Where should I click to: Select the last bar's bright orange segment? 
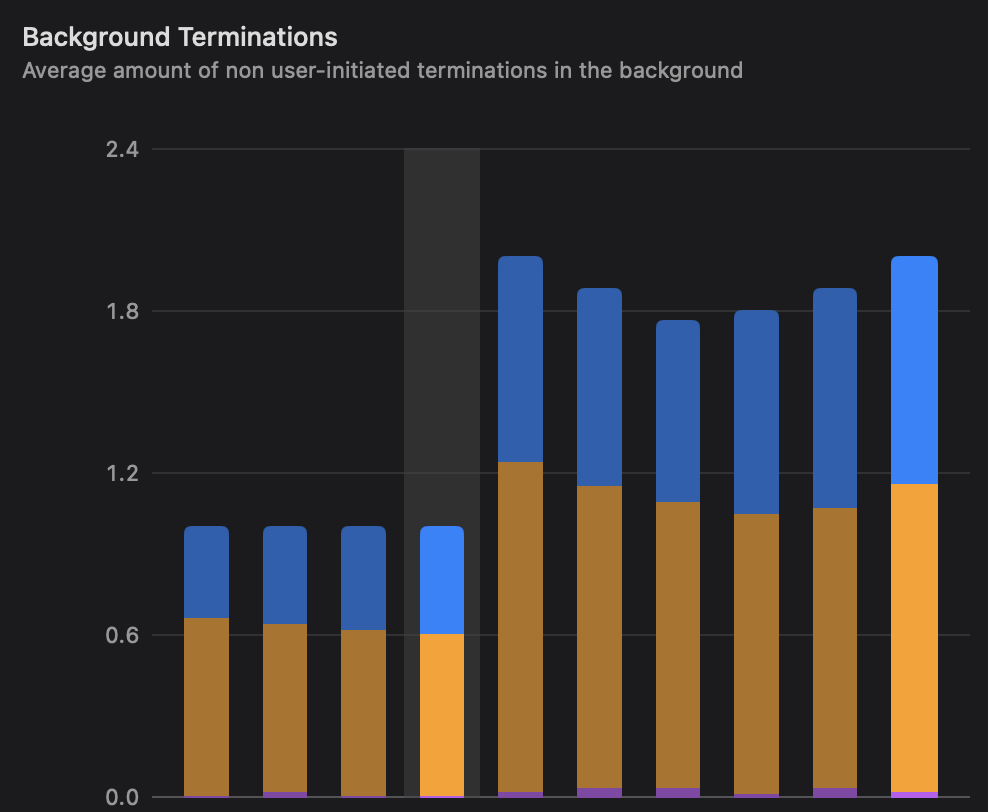914,637
